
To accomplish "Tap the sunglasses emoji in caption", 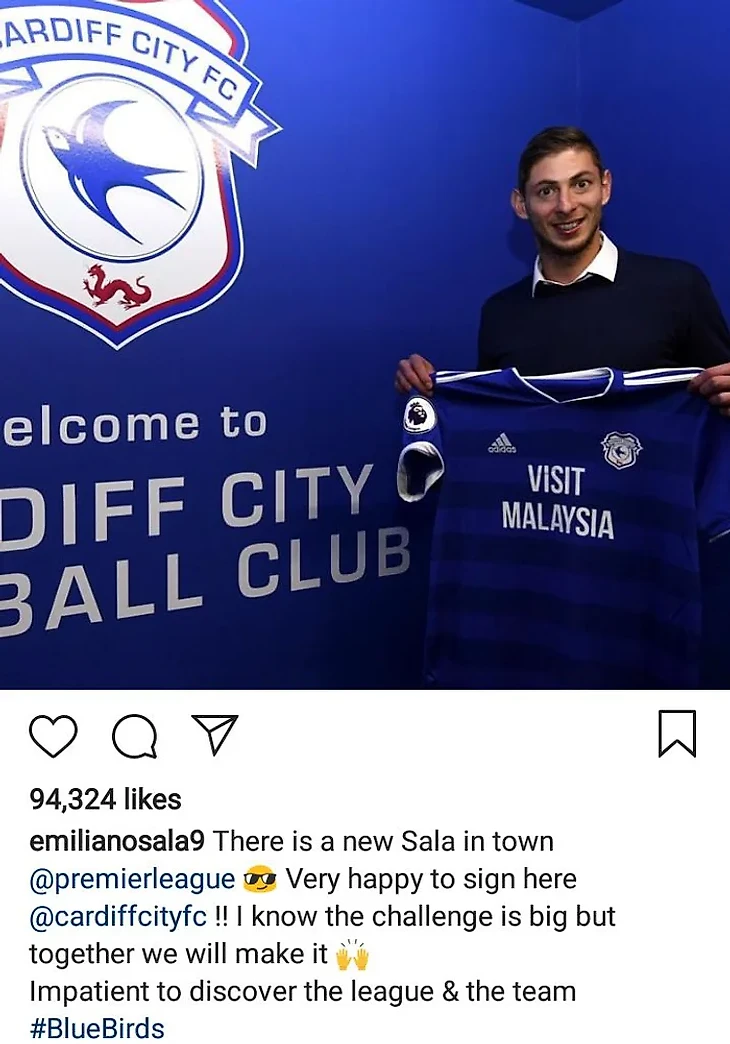I will (260, 880).
